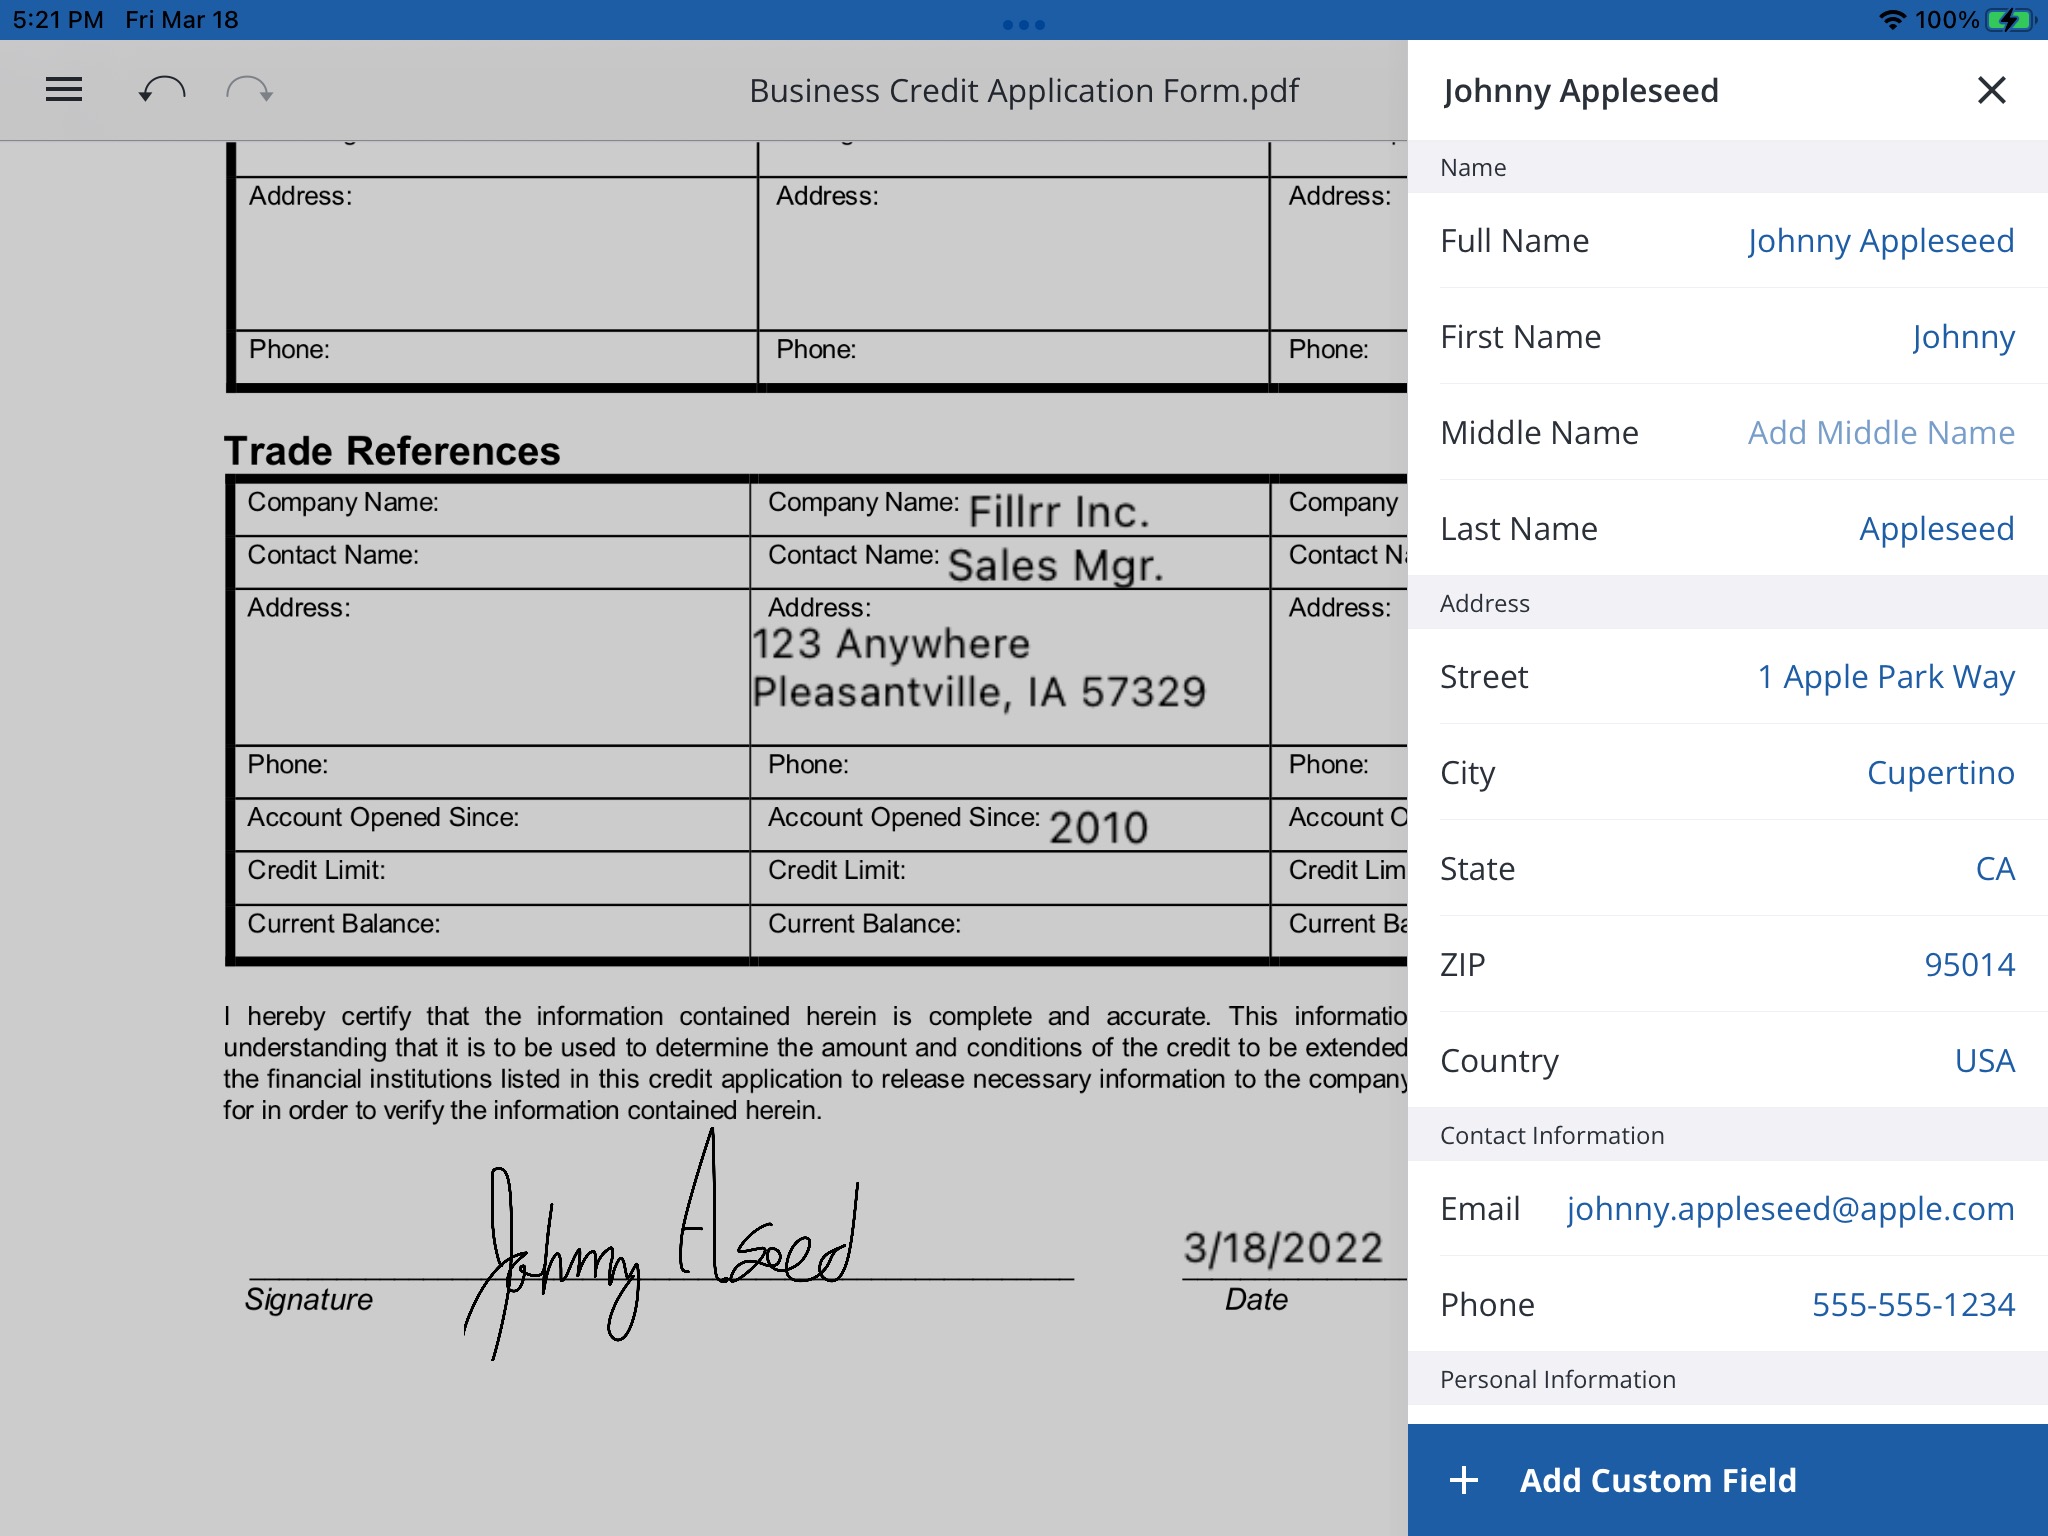The width and height of the screenshot is (2048, 1536).
Task: Tap the Wi-Fi status icon
Action: coord(1892,20)
